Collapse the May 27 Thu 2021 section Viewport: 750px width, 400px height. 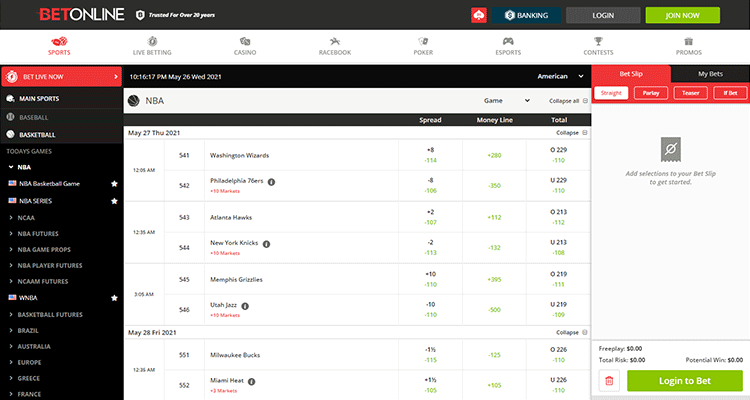[571, 133]
